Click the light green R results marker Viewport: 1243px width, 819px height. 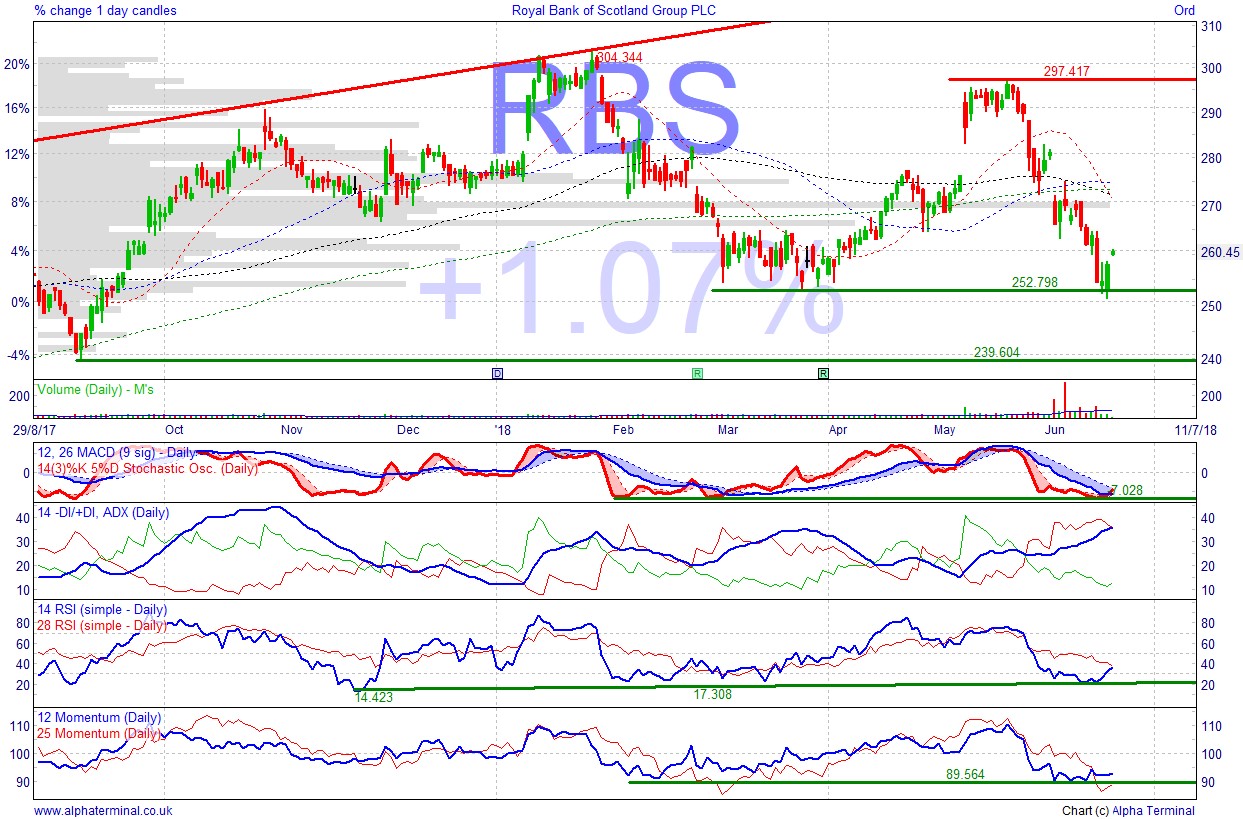coord(697,373)
